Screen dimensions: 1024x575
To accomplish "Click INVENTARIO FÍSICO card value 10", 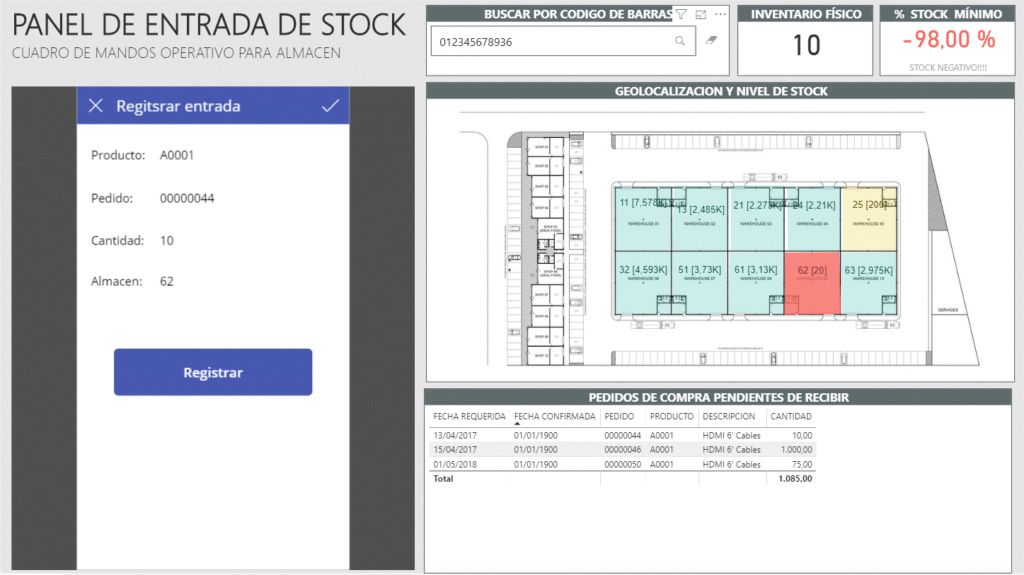I will [x=806, y=46].
